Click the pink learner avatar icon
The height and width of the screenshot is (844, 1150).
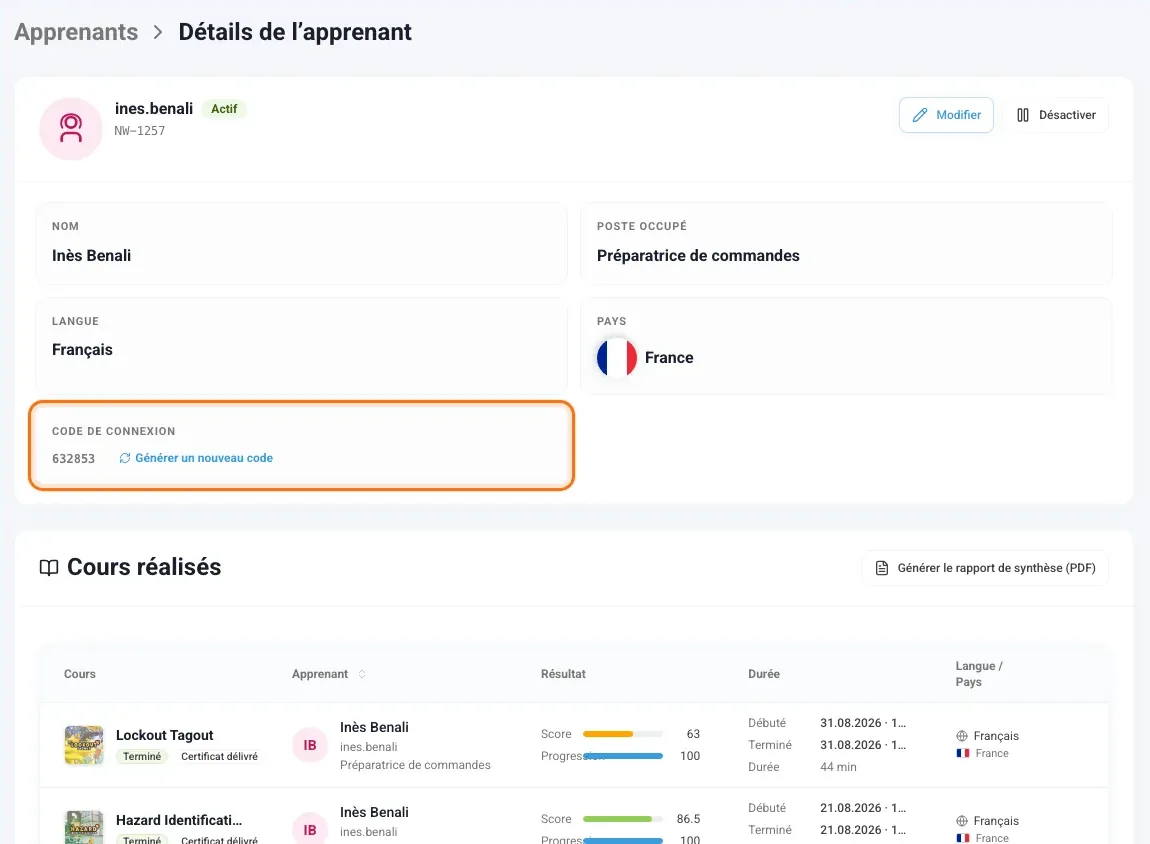[71, 128]
